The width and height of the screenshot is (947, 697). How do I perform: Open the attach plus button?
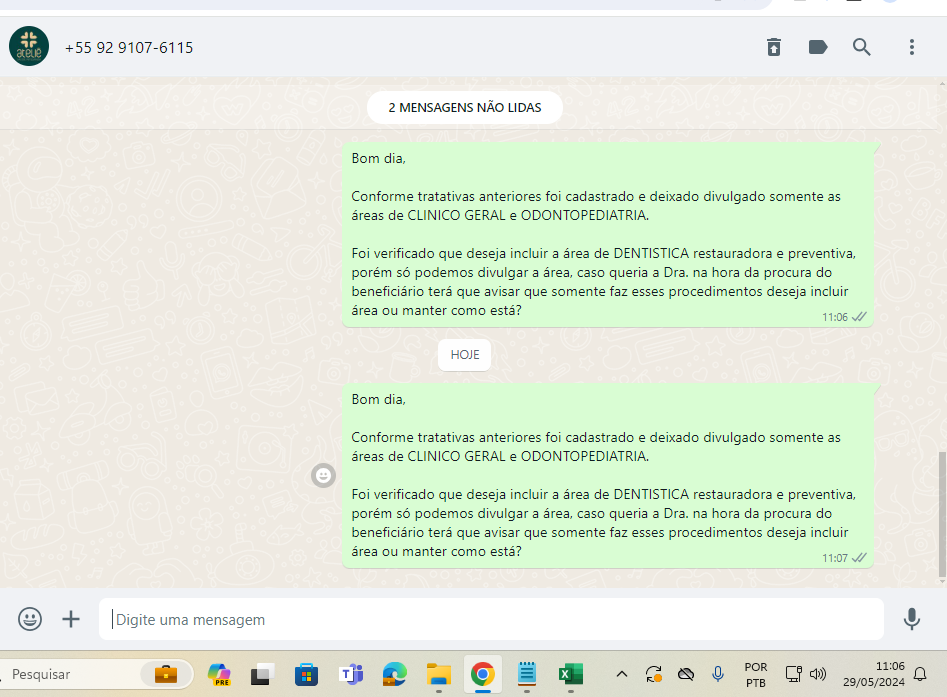point(71,619)
